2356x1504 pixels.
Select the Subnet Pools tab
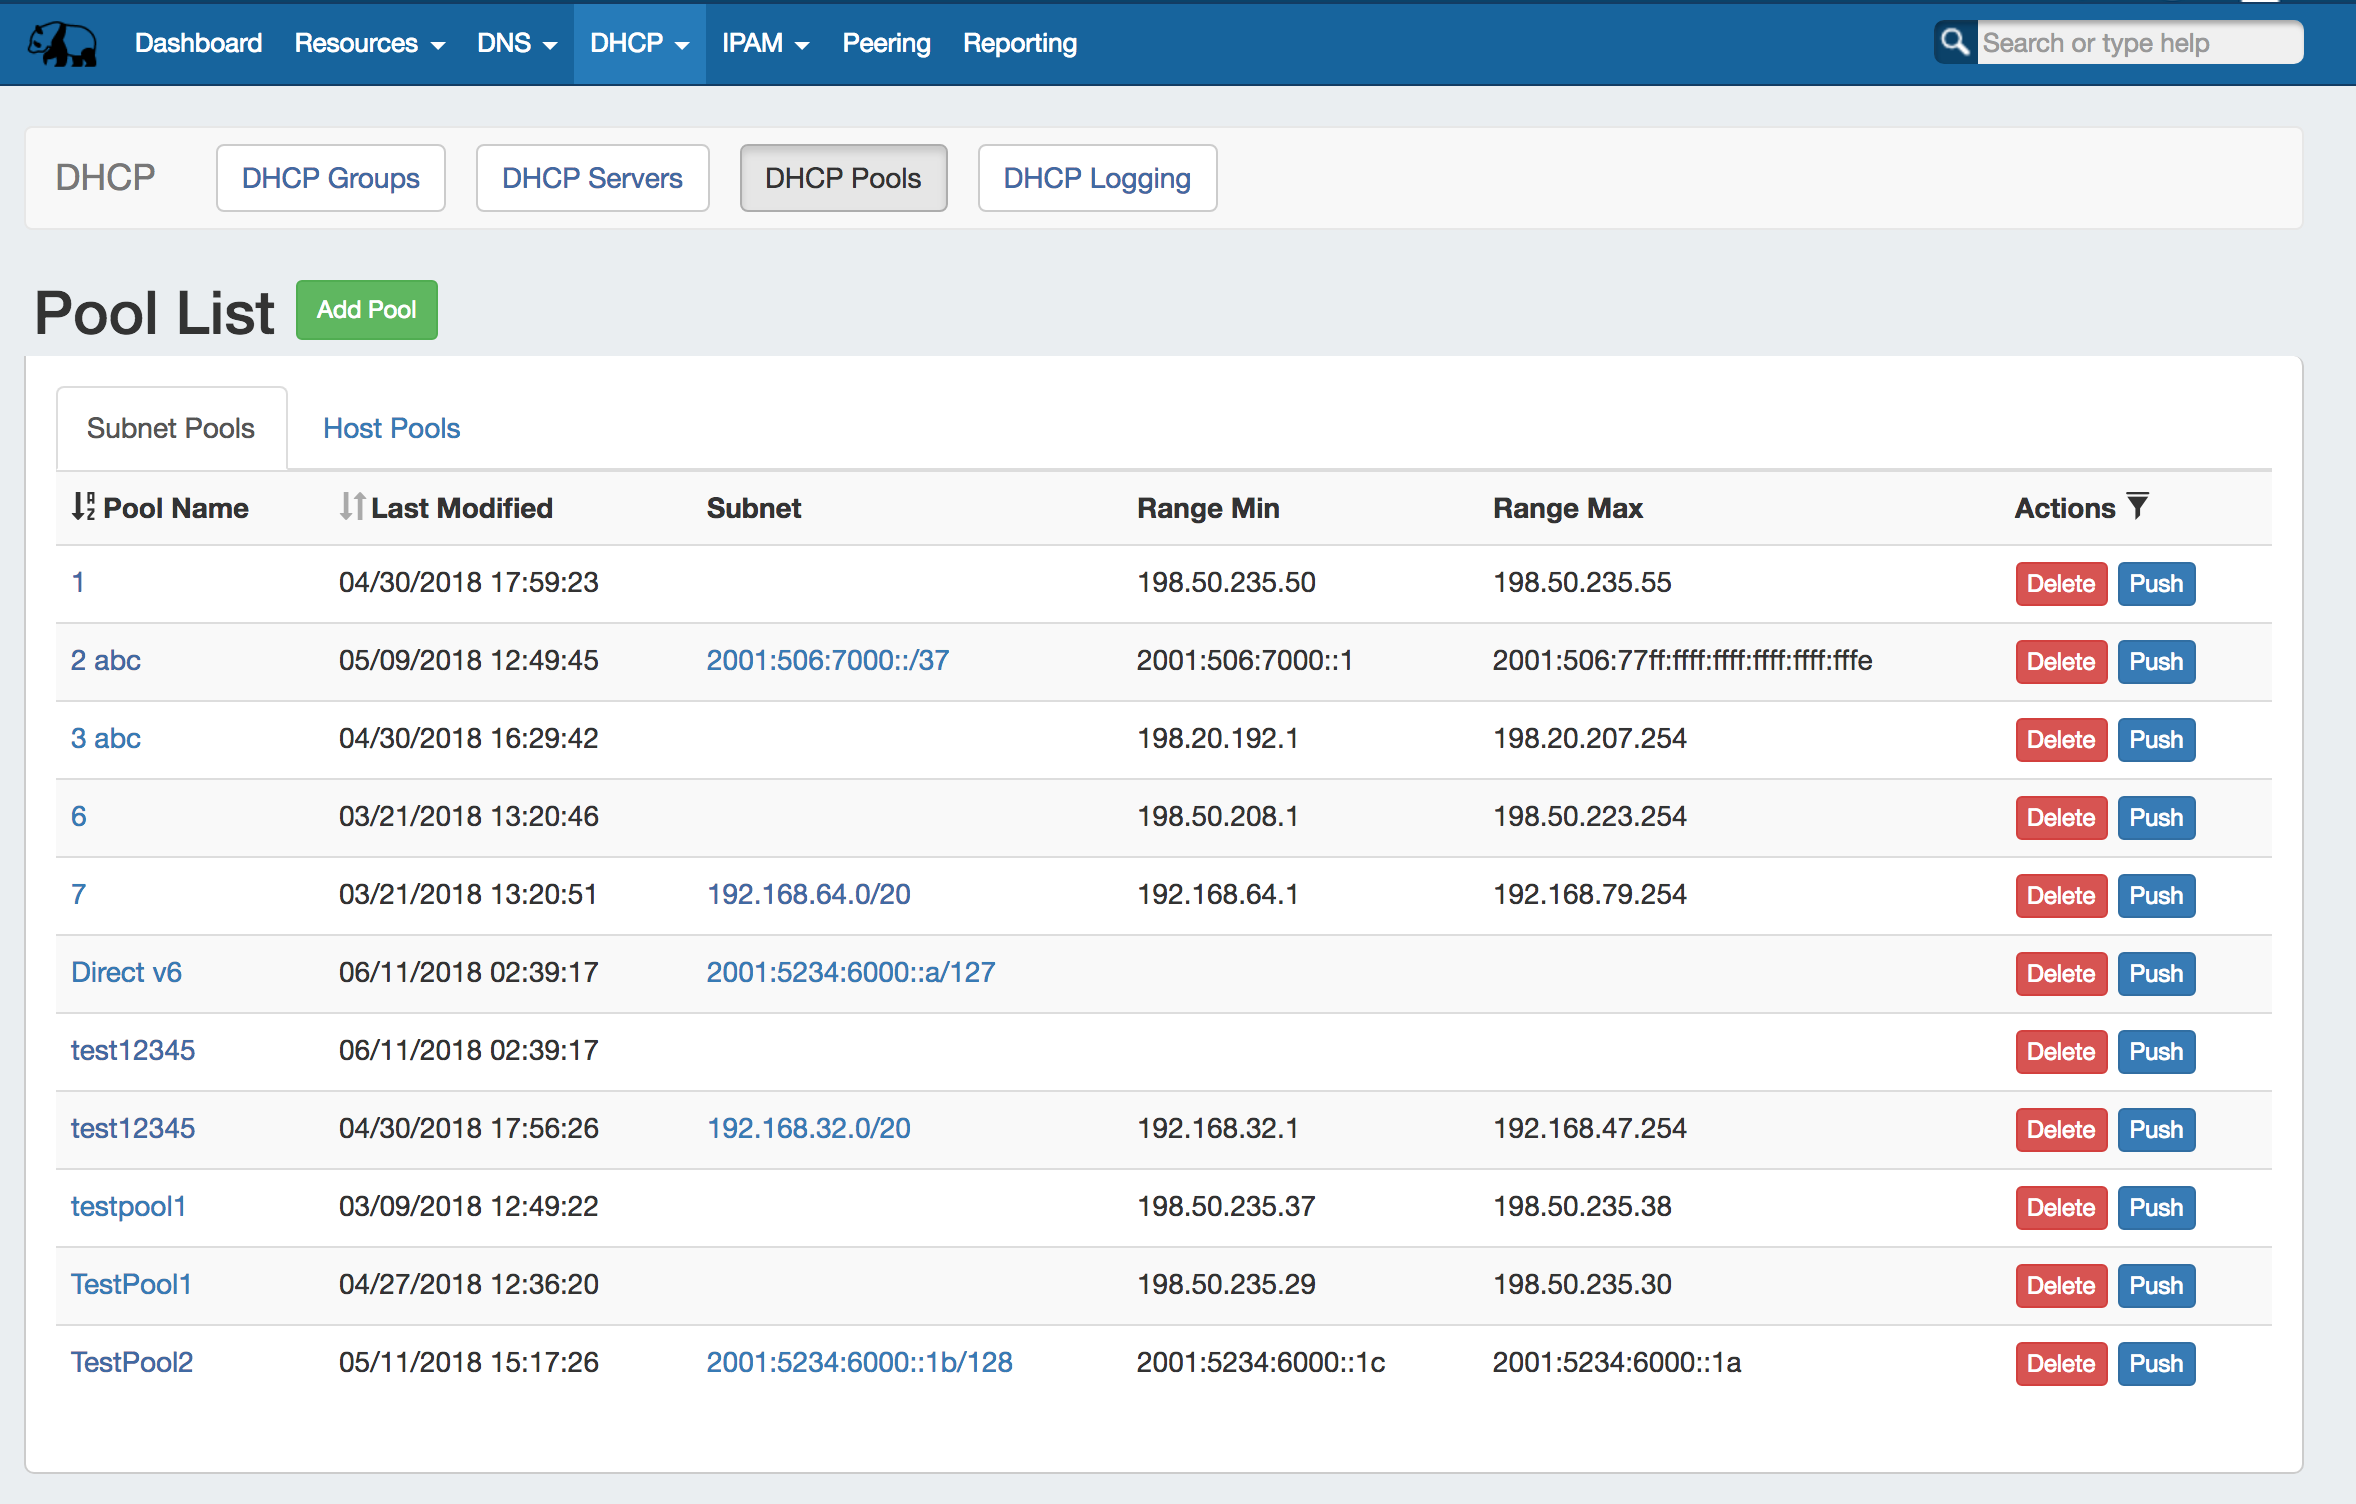pyautogui.click(x=171, y=428)
